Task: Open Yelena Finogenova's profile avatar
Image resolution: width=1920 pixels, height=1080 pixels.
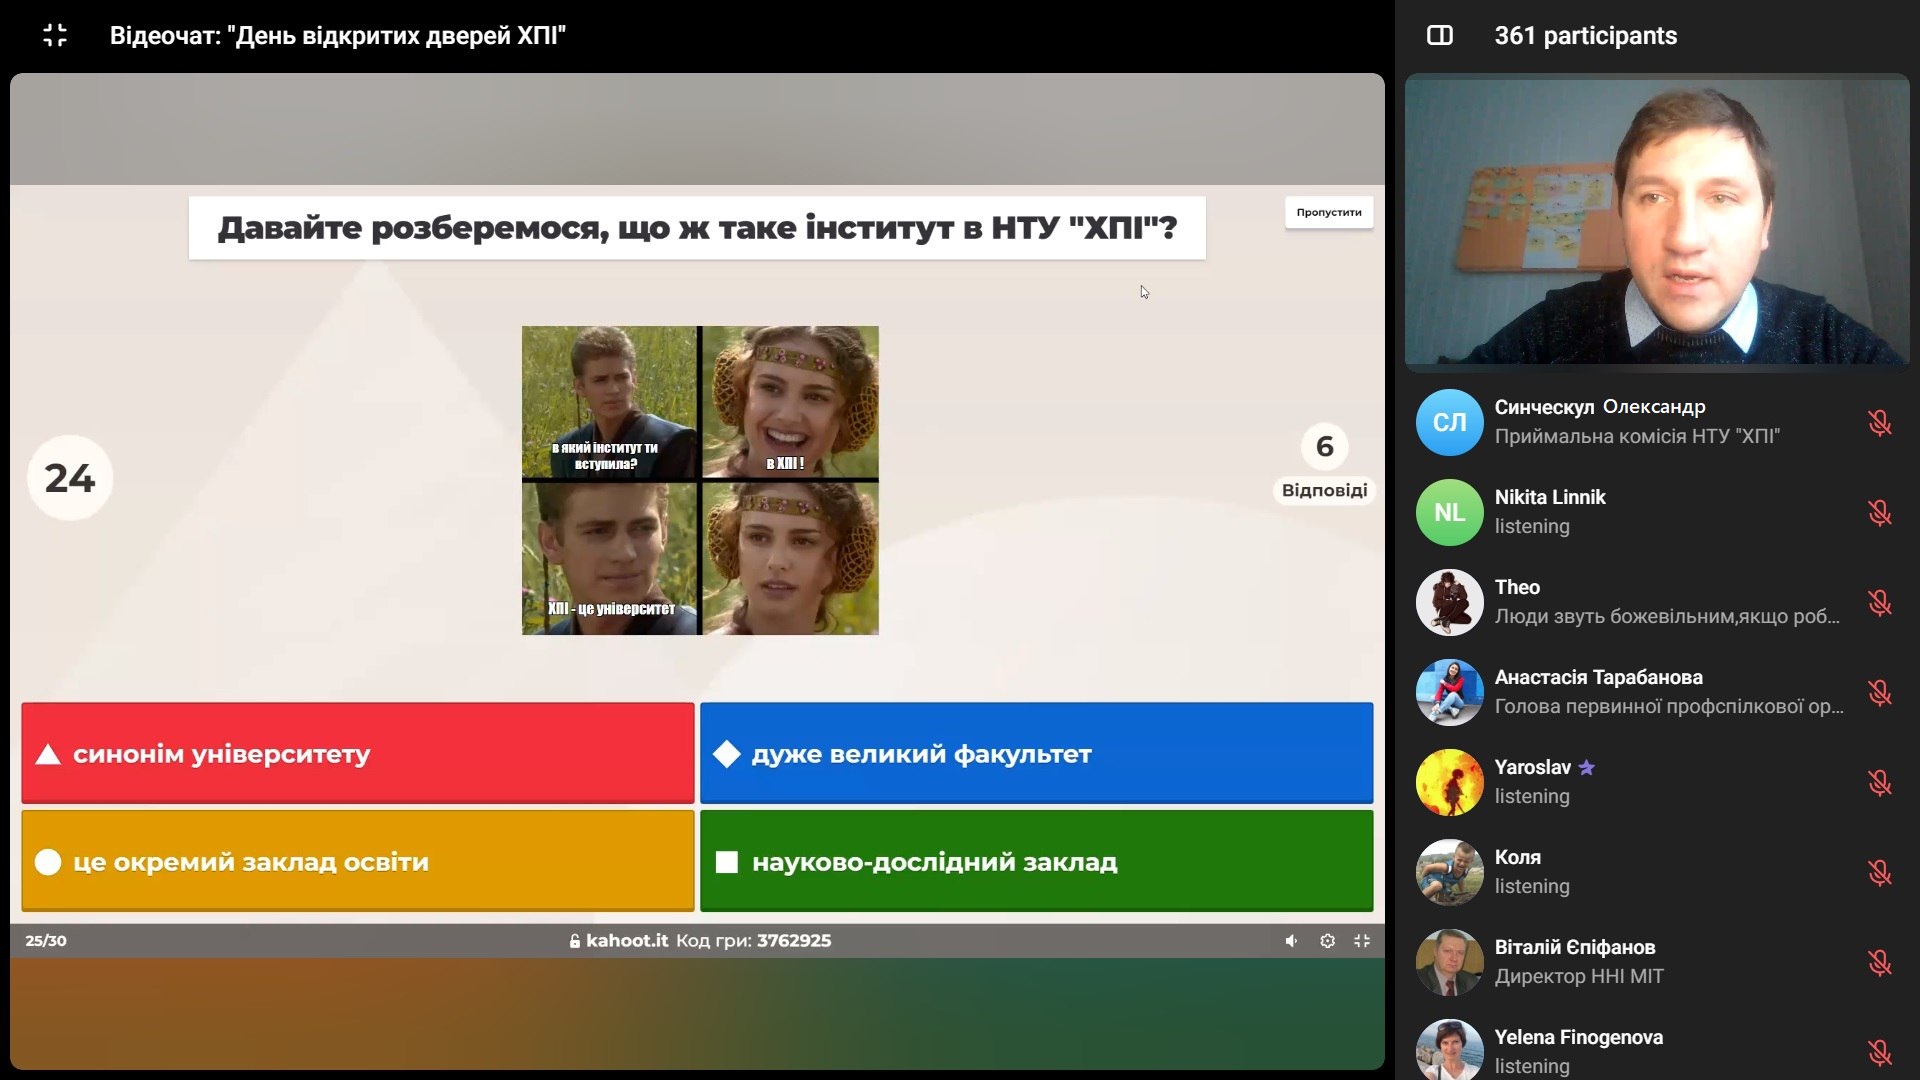Action: point(1449,1050)
